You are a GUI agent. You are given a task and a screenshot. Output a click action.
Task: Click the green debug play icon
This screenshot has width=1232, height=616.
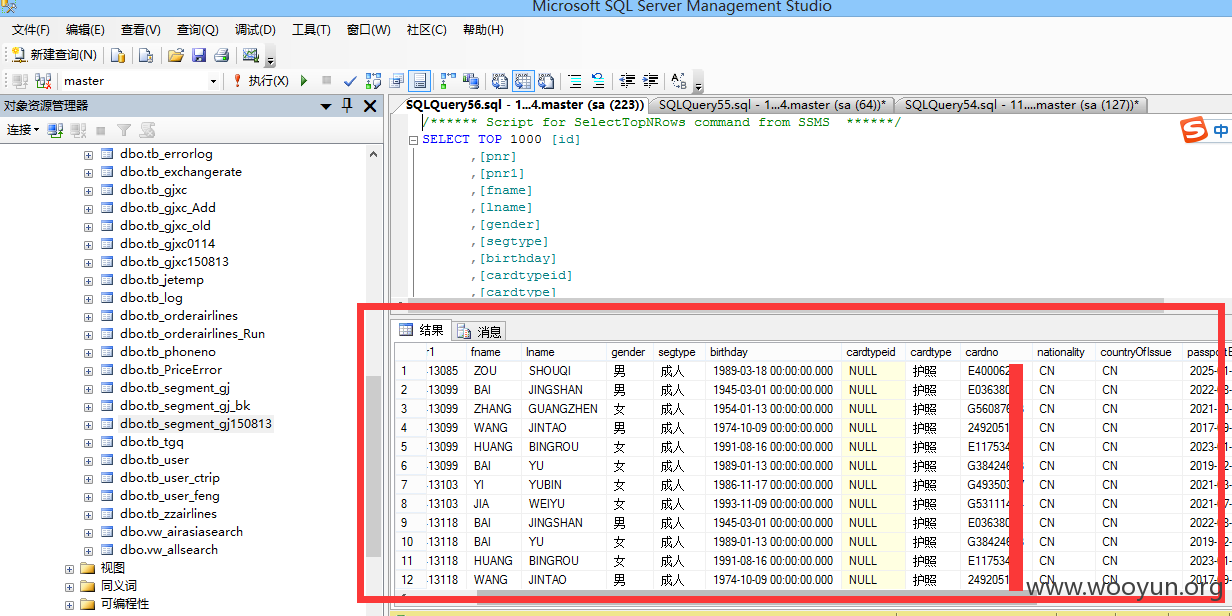click(304, 81)
